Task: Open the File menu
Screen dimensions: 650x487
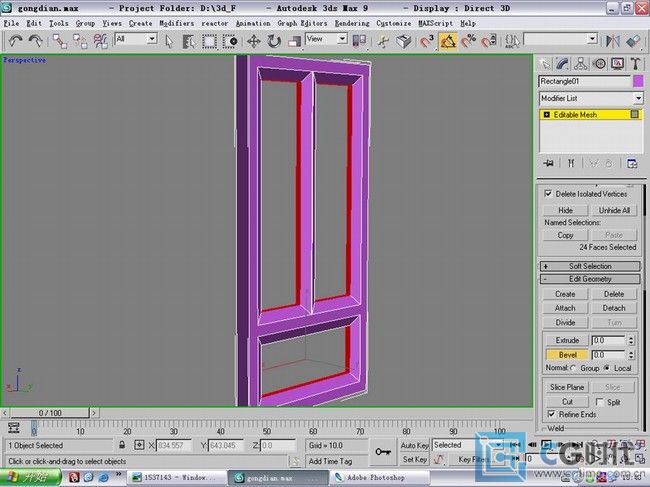Action: (x=11, y=23)
